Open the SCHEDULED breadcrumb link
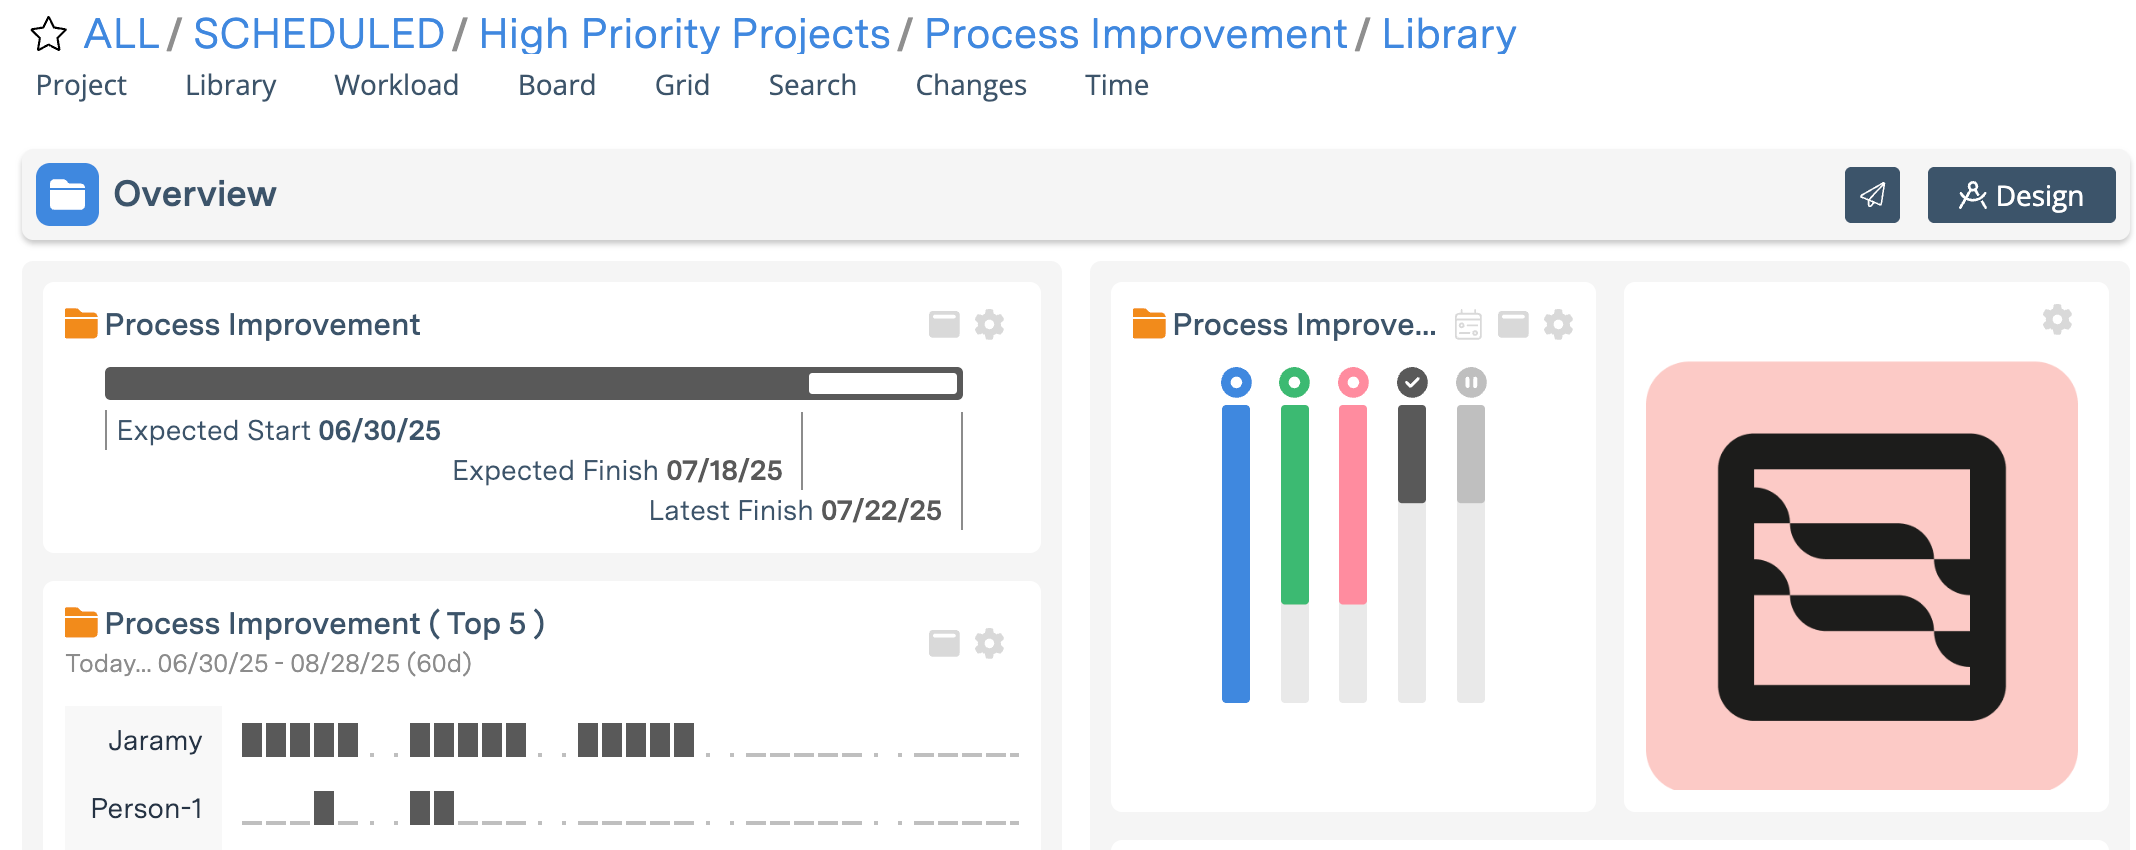Screen dimensions: 2136x850 tap(318, 33)
